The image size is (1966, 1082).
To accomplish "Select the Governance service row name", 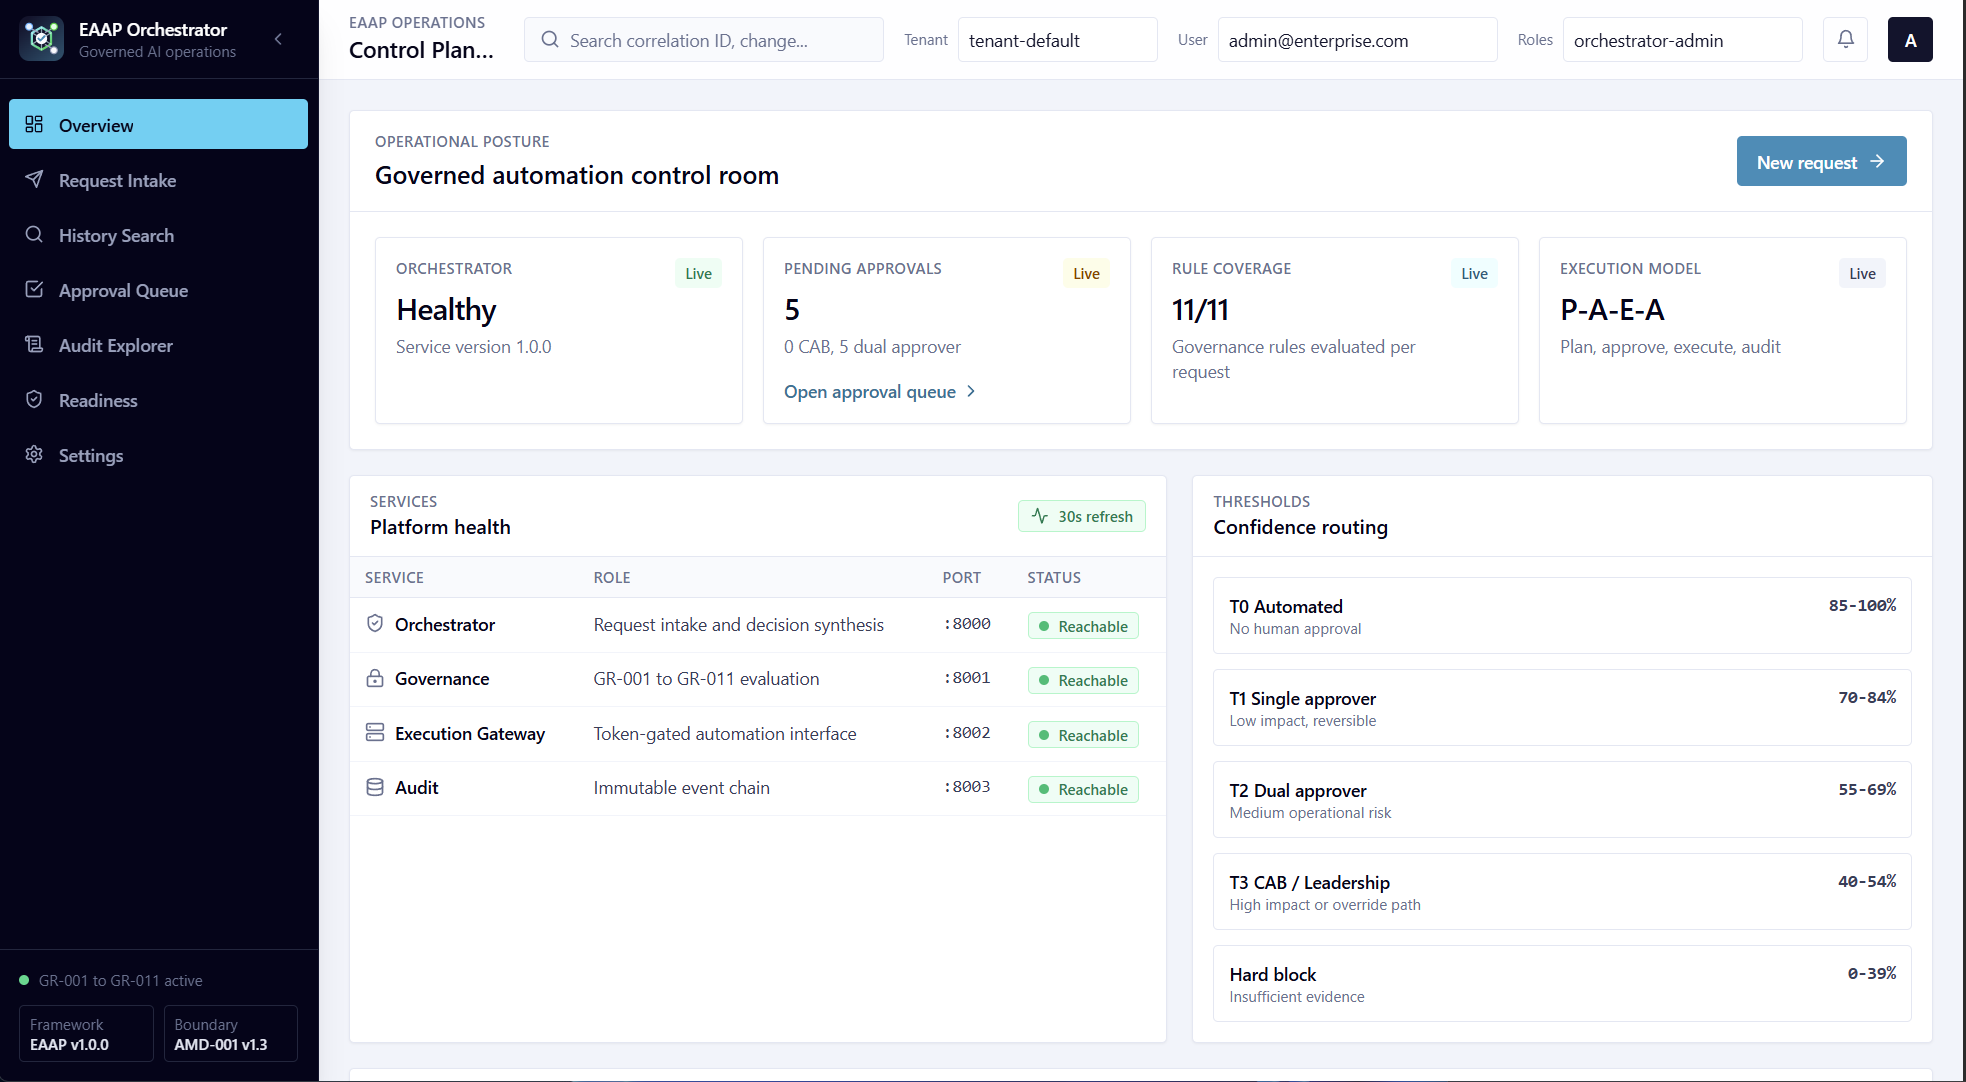I will [442, 679].
